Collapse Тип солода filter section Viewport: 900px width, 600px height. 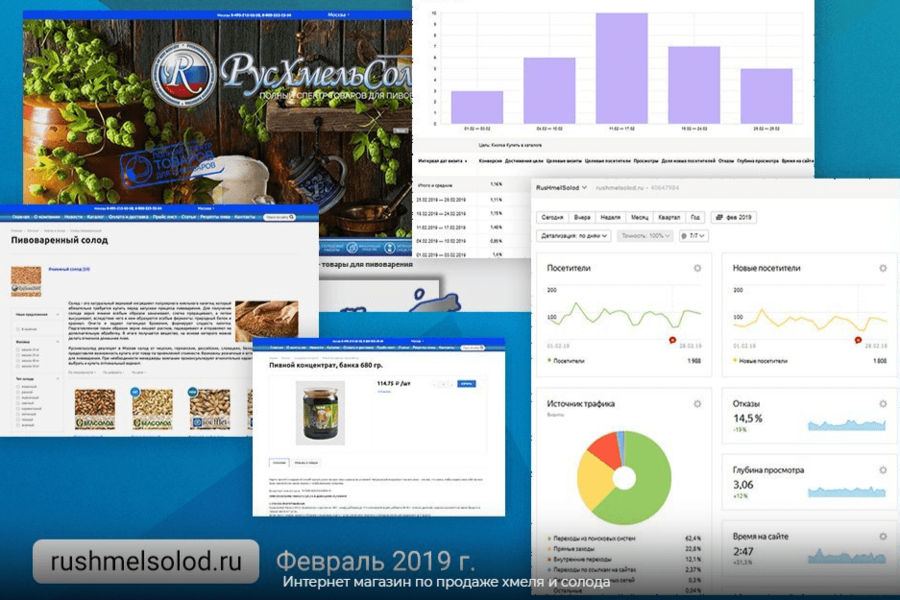(x=57, y=379)
